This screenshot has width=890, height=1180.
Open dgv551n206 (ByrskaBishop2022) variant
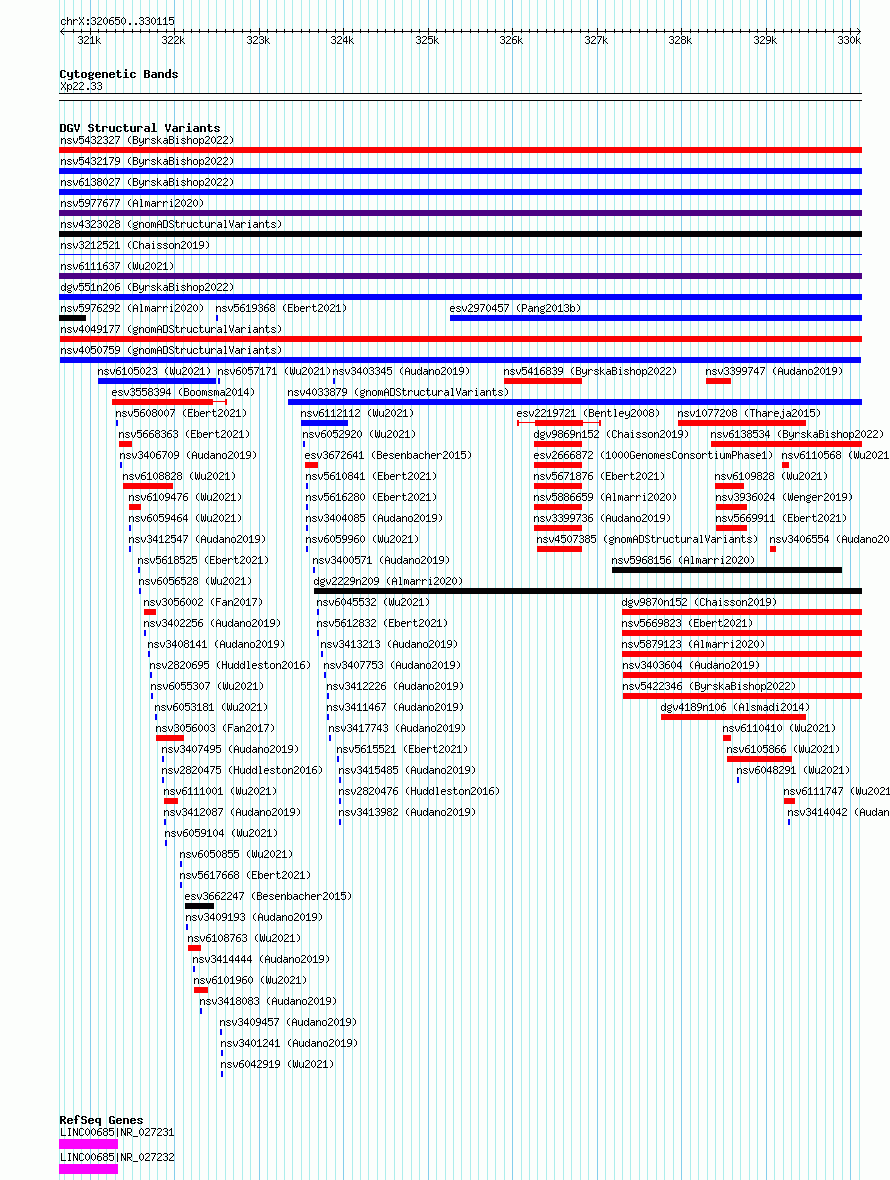pos(147,287)
